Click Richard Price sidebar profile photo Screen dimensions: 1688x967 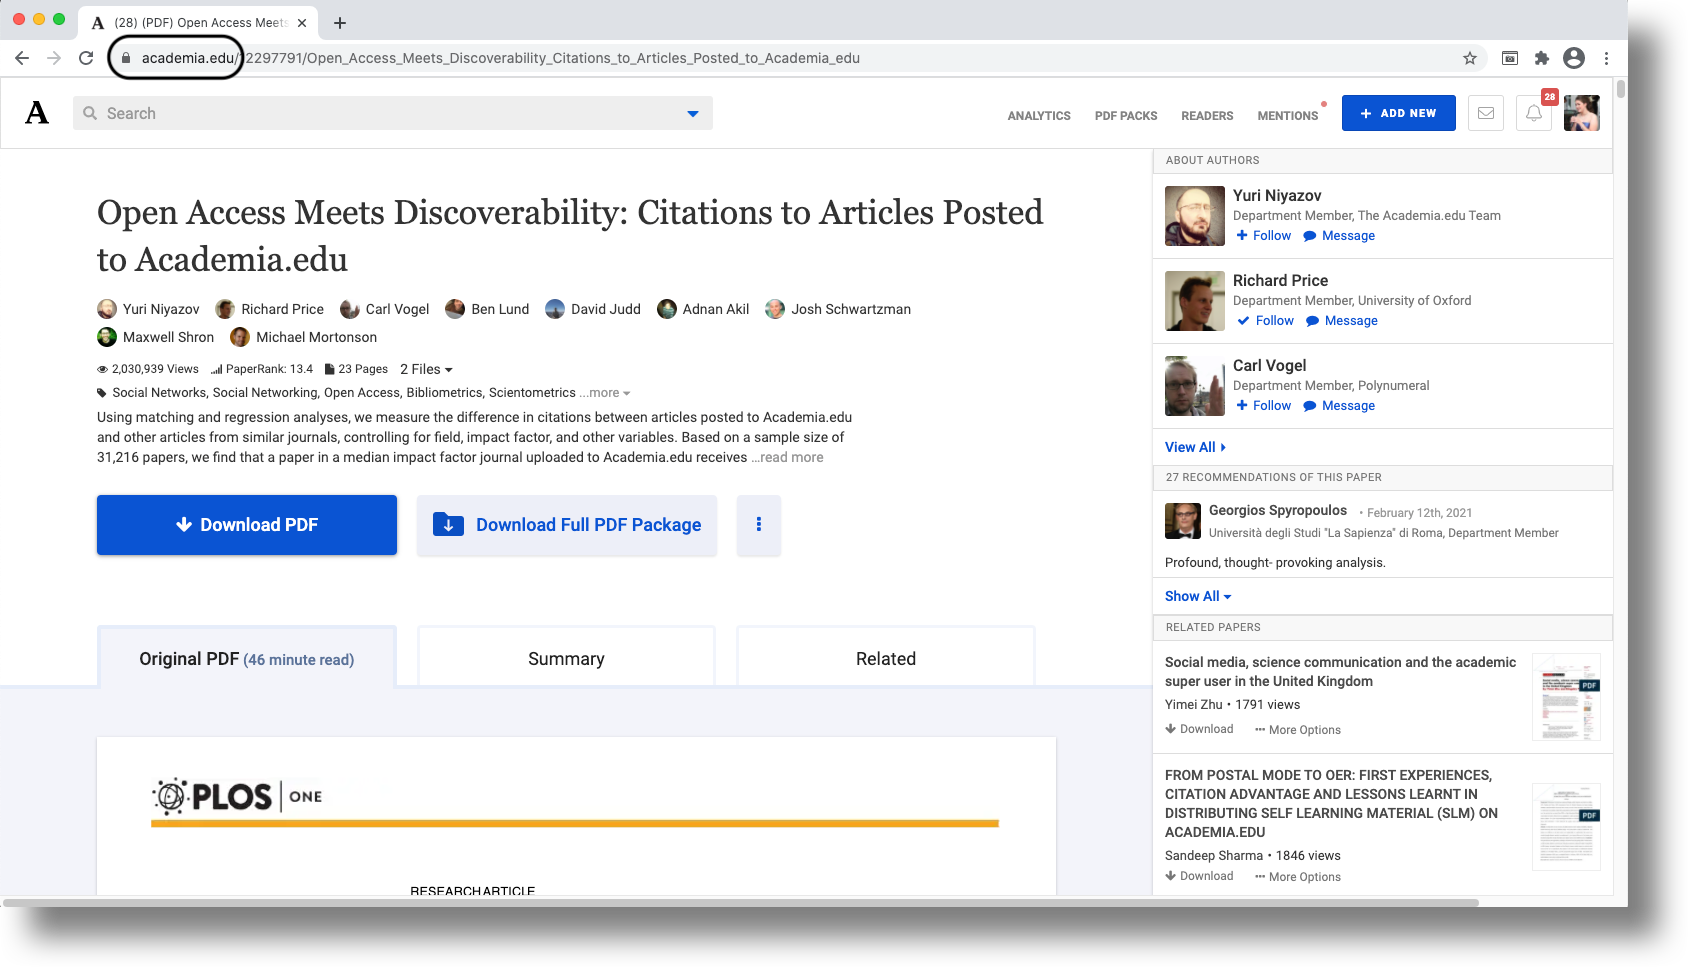coord(1195,301)
